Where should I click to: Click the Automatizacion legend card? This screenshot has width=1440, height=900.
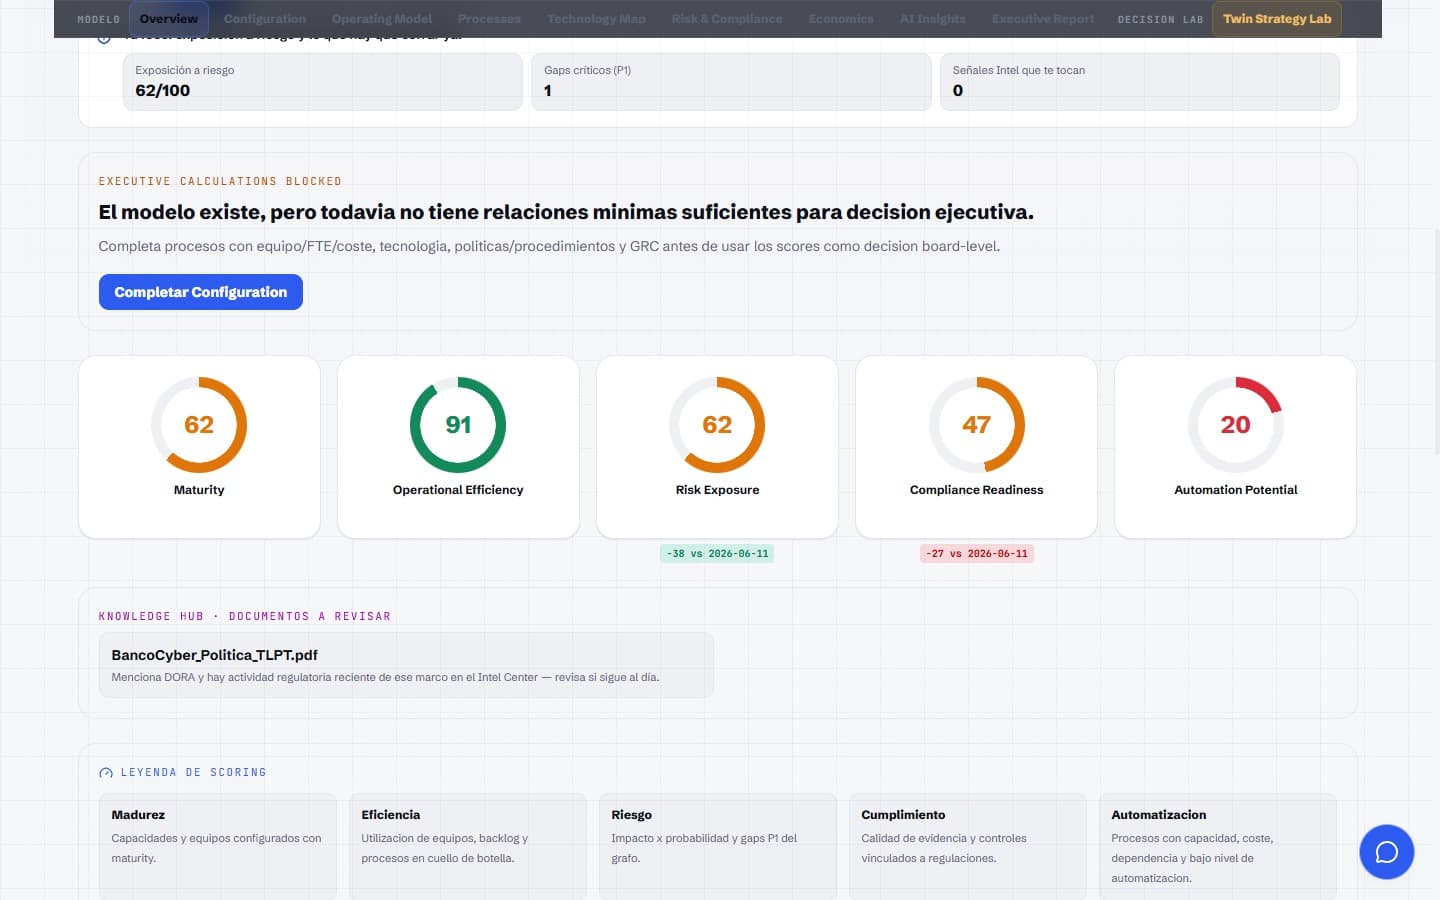pos(1218,846)
